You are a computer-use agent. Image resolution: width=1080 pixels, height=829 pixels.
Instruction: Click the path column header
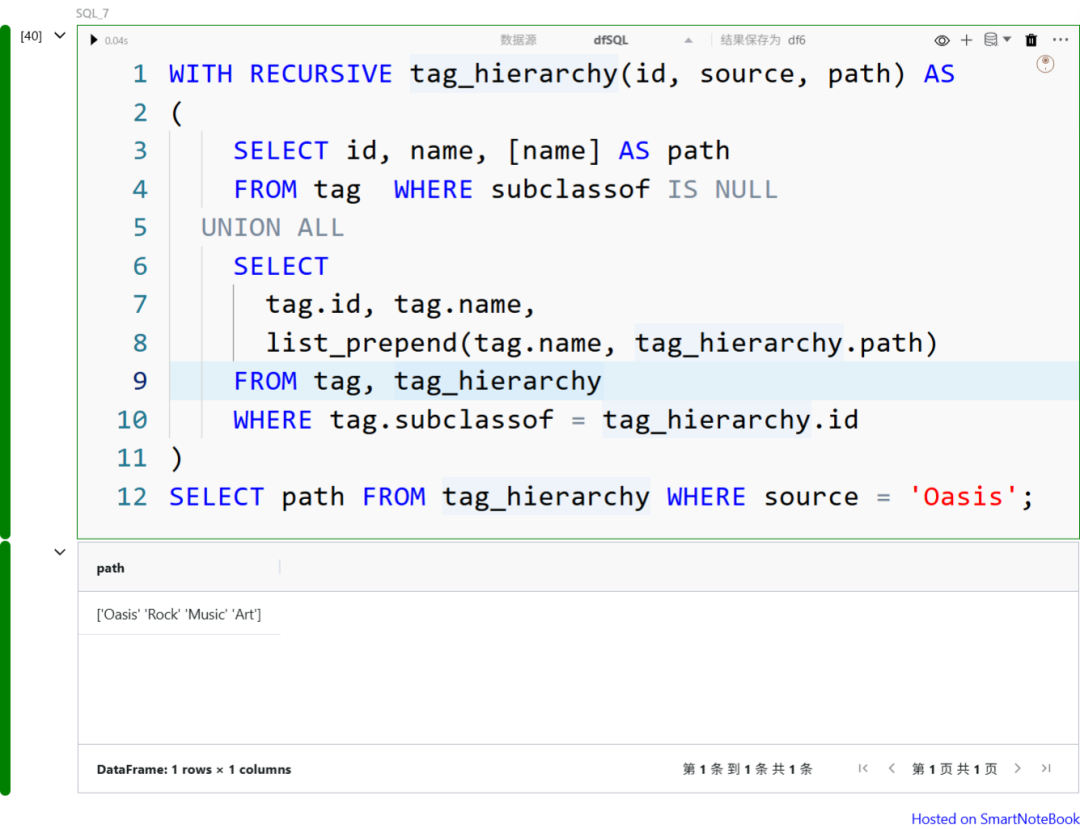pos(111,568)
